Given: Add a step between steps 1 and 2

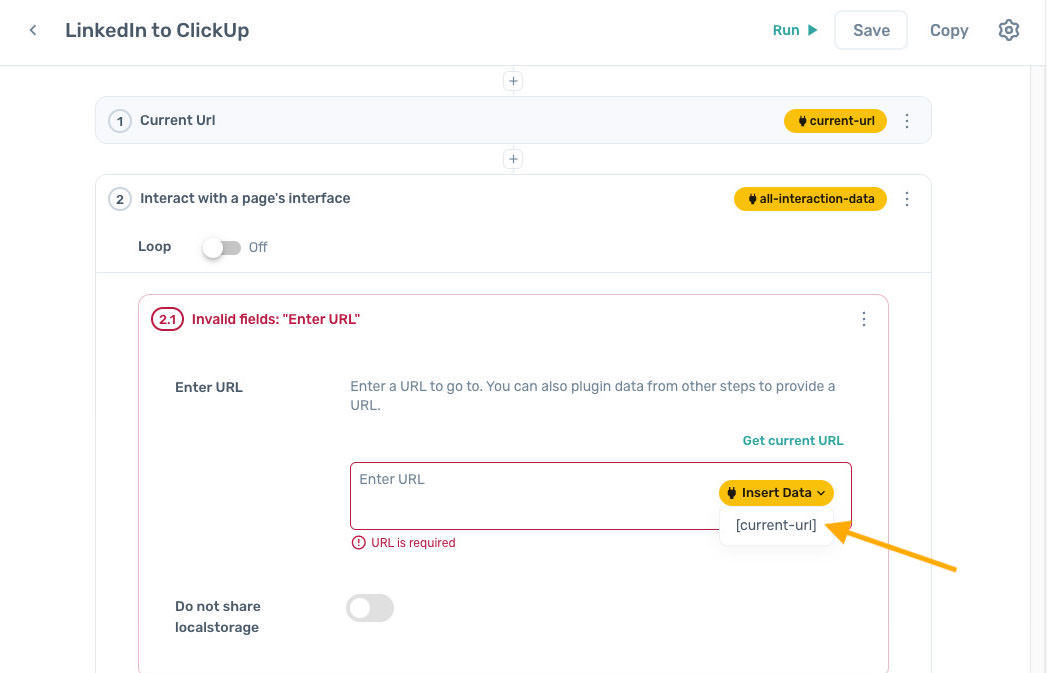Looking at the screenshot, I should click(513, 159).
